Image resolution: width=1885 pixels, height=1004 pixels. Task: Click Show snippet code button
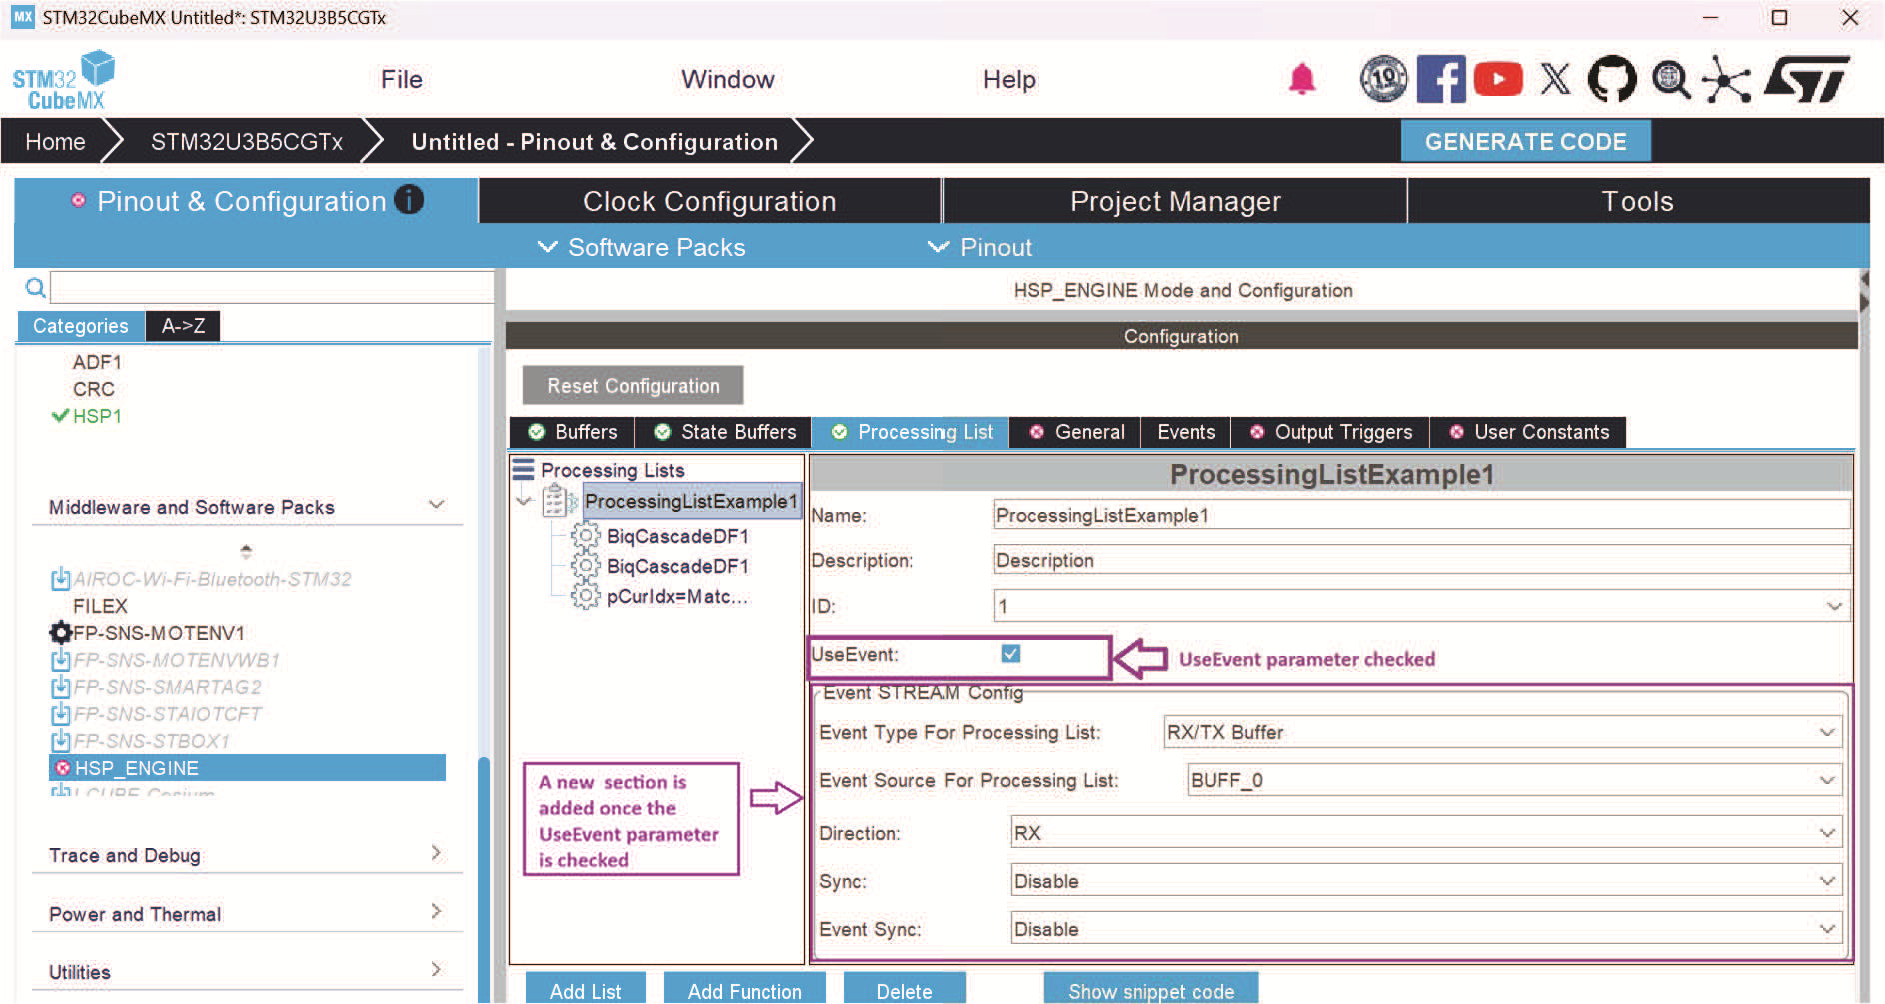coord(1151,990)
